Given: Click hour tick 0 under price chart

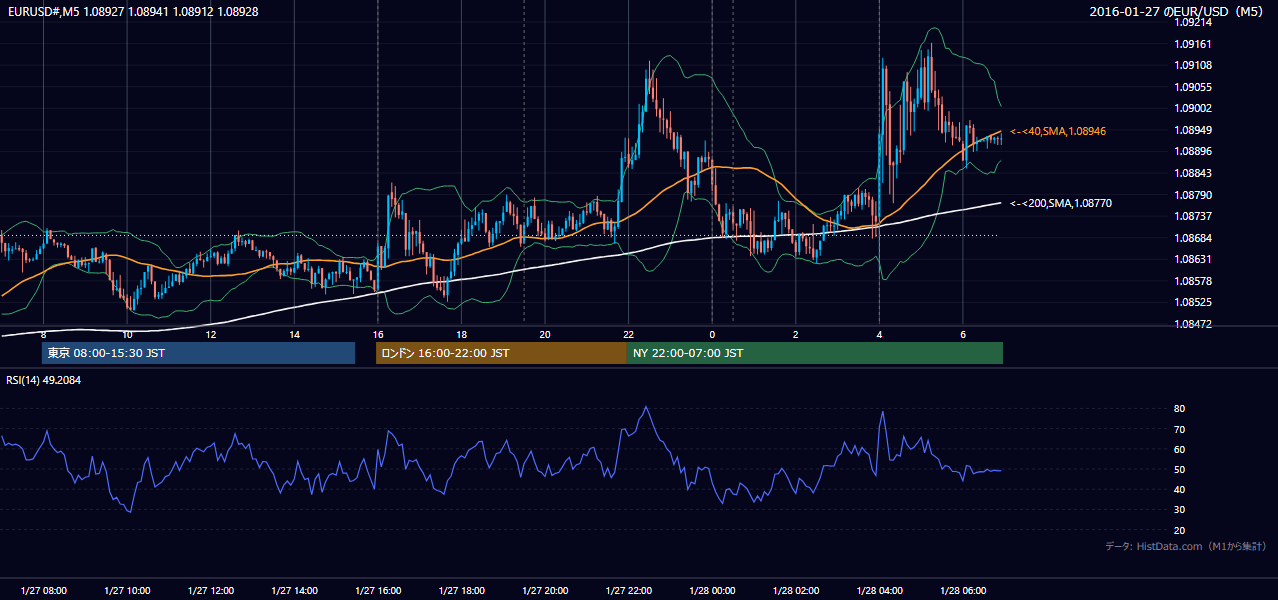Looking at the screenshot, I should [712, 334].
